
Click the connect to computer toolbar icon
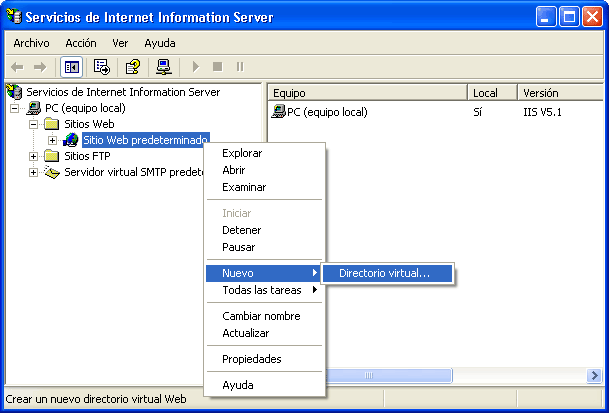point(164,67)
